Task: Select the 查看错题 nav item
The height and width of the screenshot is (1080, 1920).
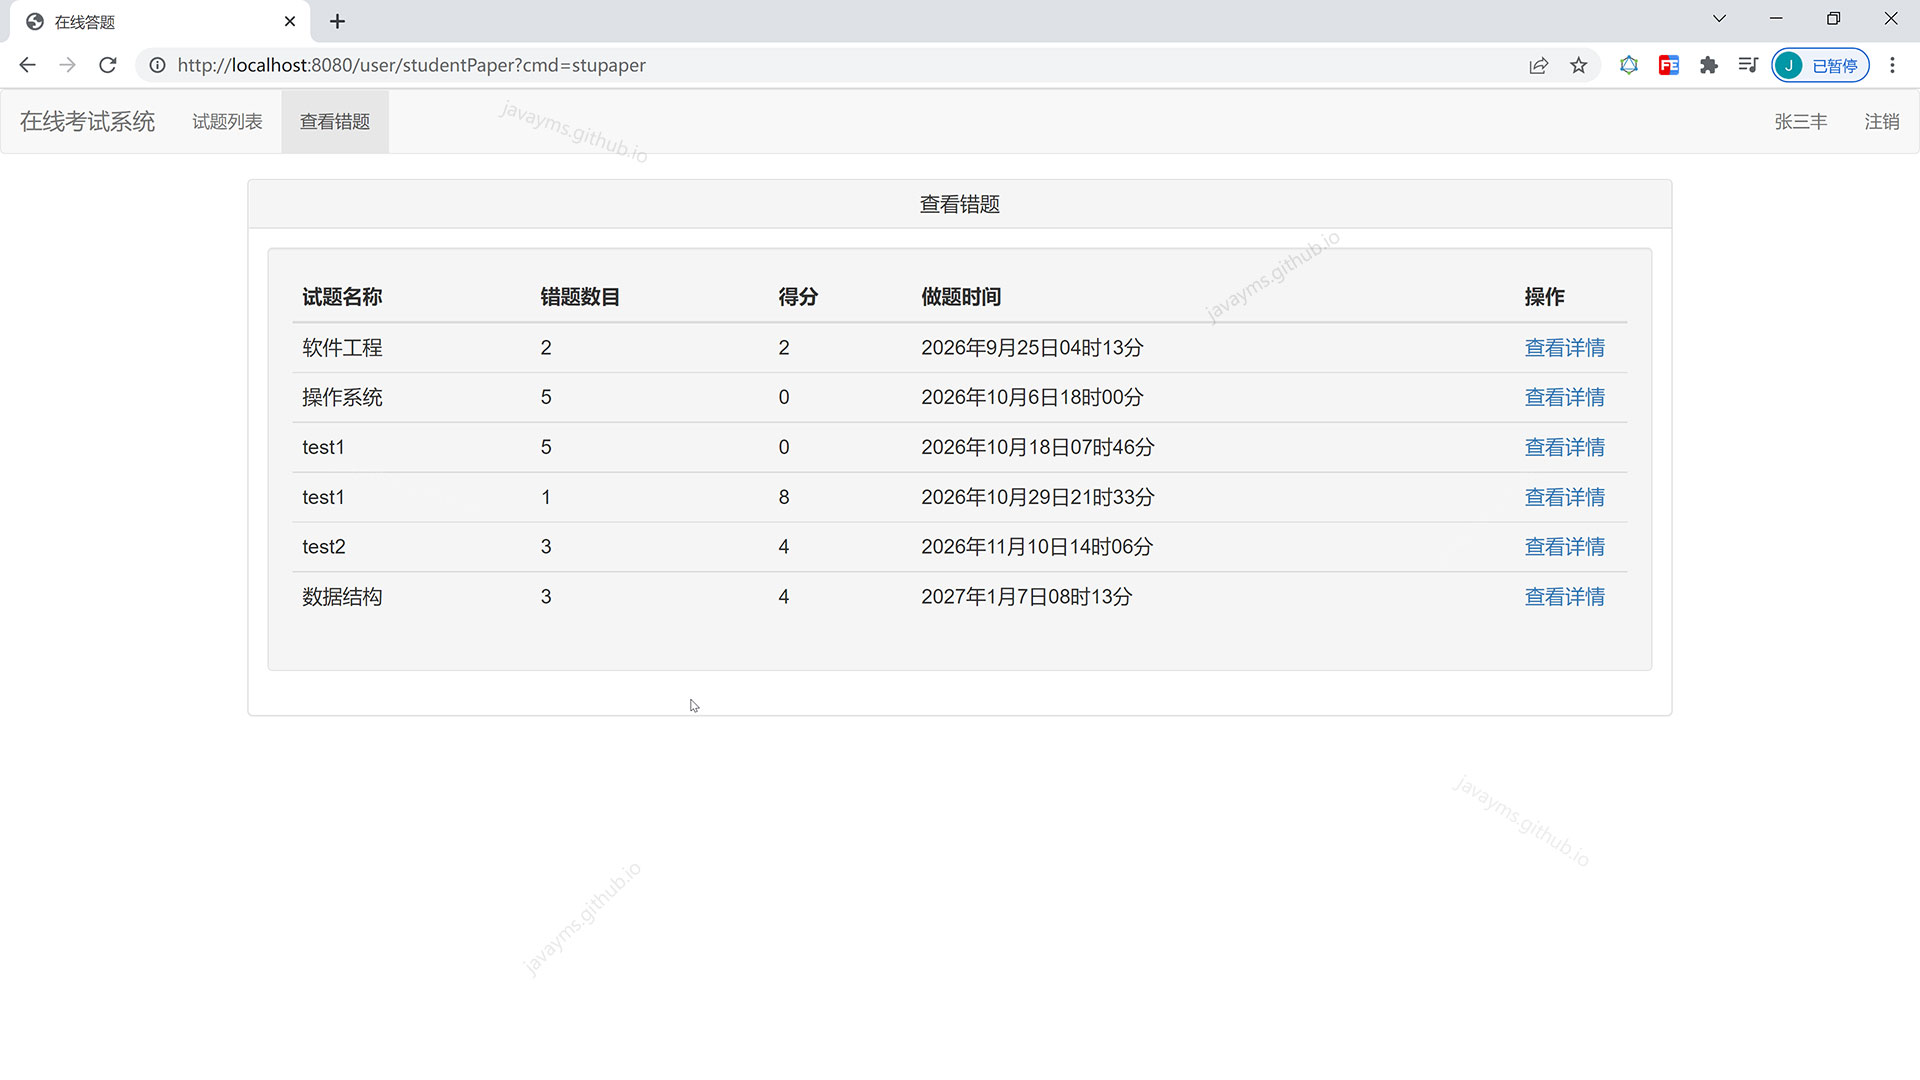Action: [x=335, y=121]
